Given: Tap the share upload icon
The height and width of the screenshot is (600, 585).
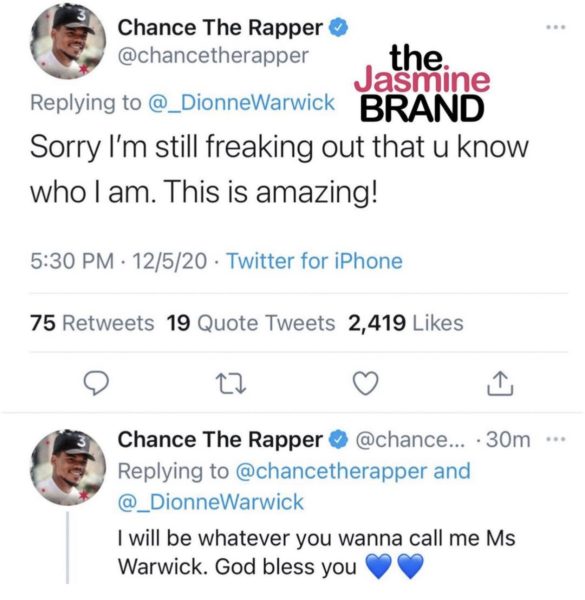Looking at the screenshot, I should click(500, 383).
